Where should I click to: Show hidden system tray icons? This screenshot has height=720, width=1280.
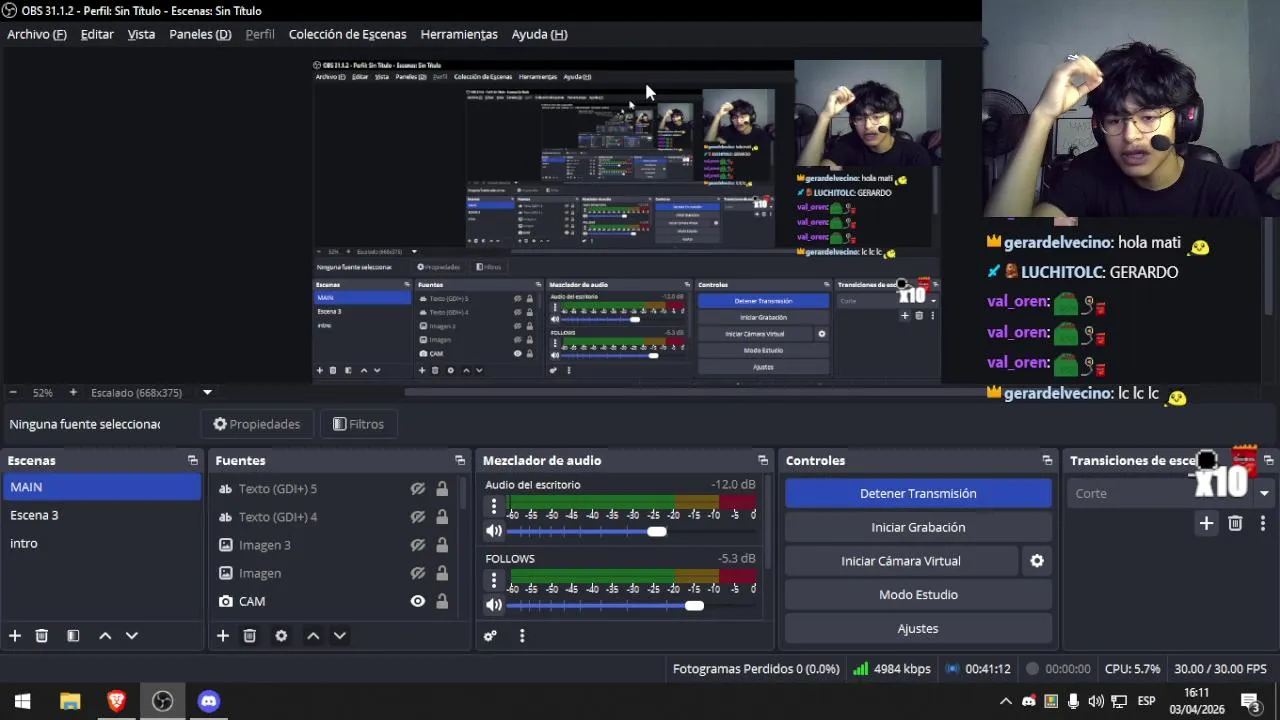[x=1006, y=701]
